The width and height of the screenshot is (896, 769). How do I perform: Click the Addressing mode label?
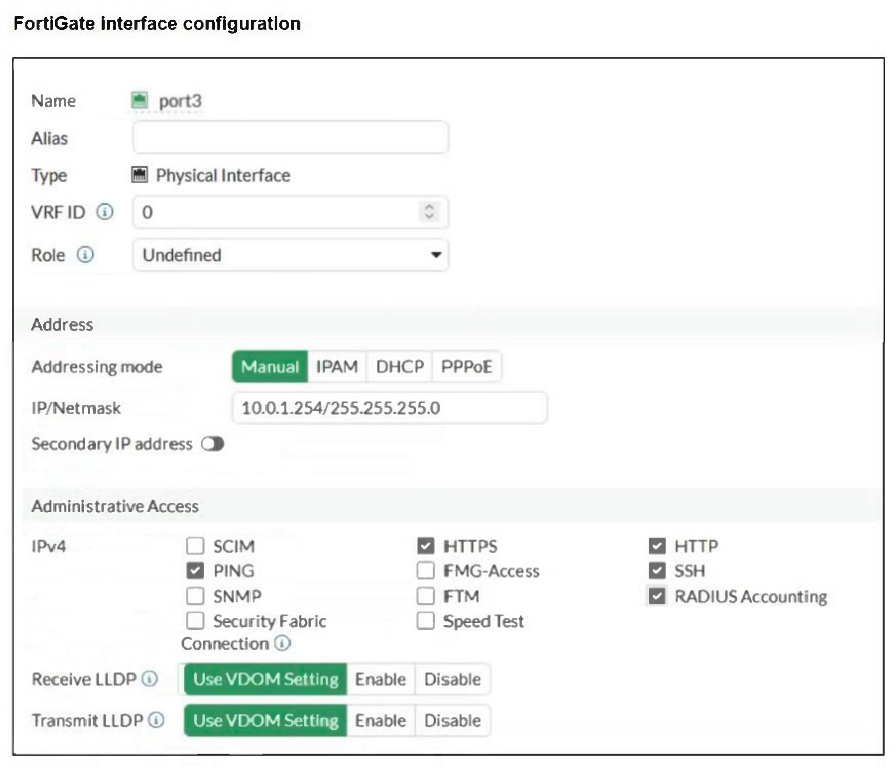97,367
